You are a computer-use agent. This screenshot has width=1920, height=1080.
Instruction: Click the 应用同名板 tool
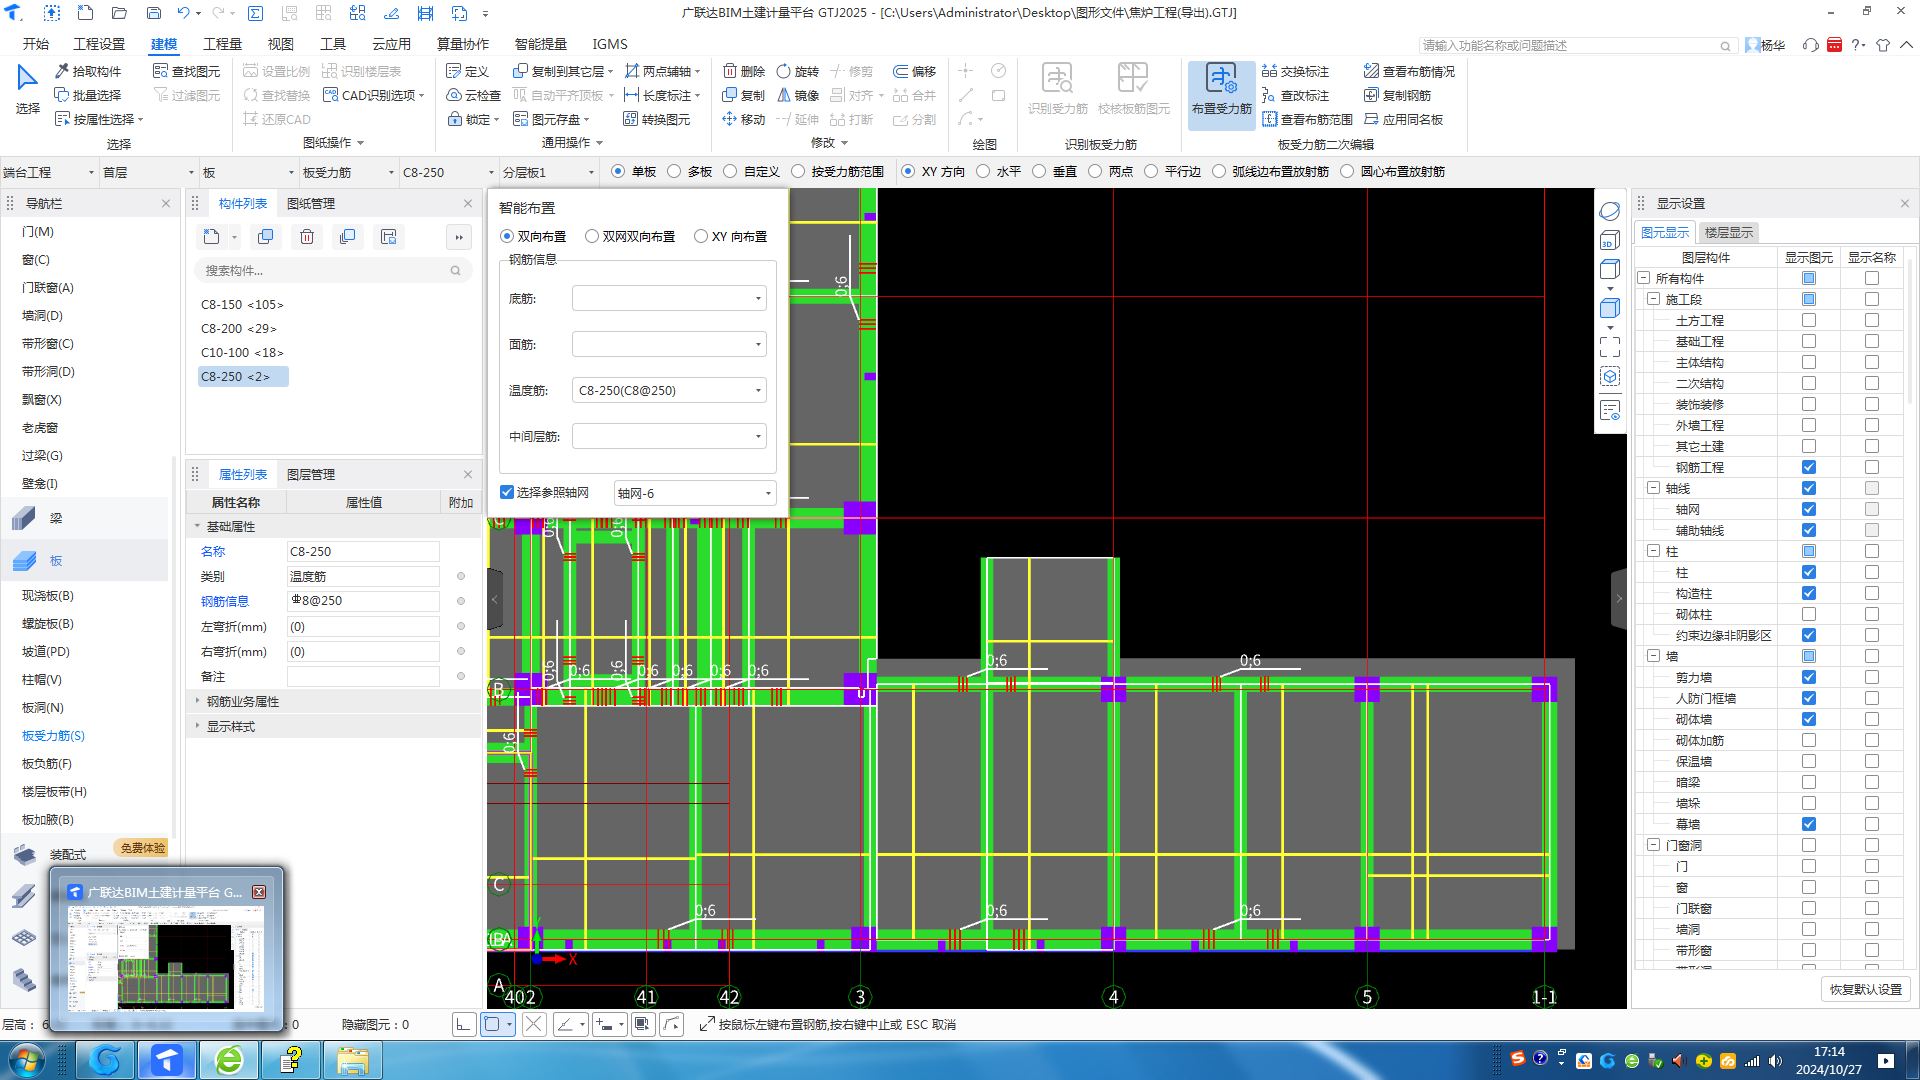point(1403,119)
